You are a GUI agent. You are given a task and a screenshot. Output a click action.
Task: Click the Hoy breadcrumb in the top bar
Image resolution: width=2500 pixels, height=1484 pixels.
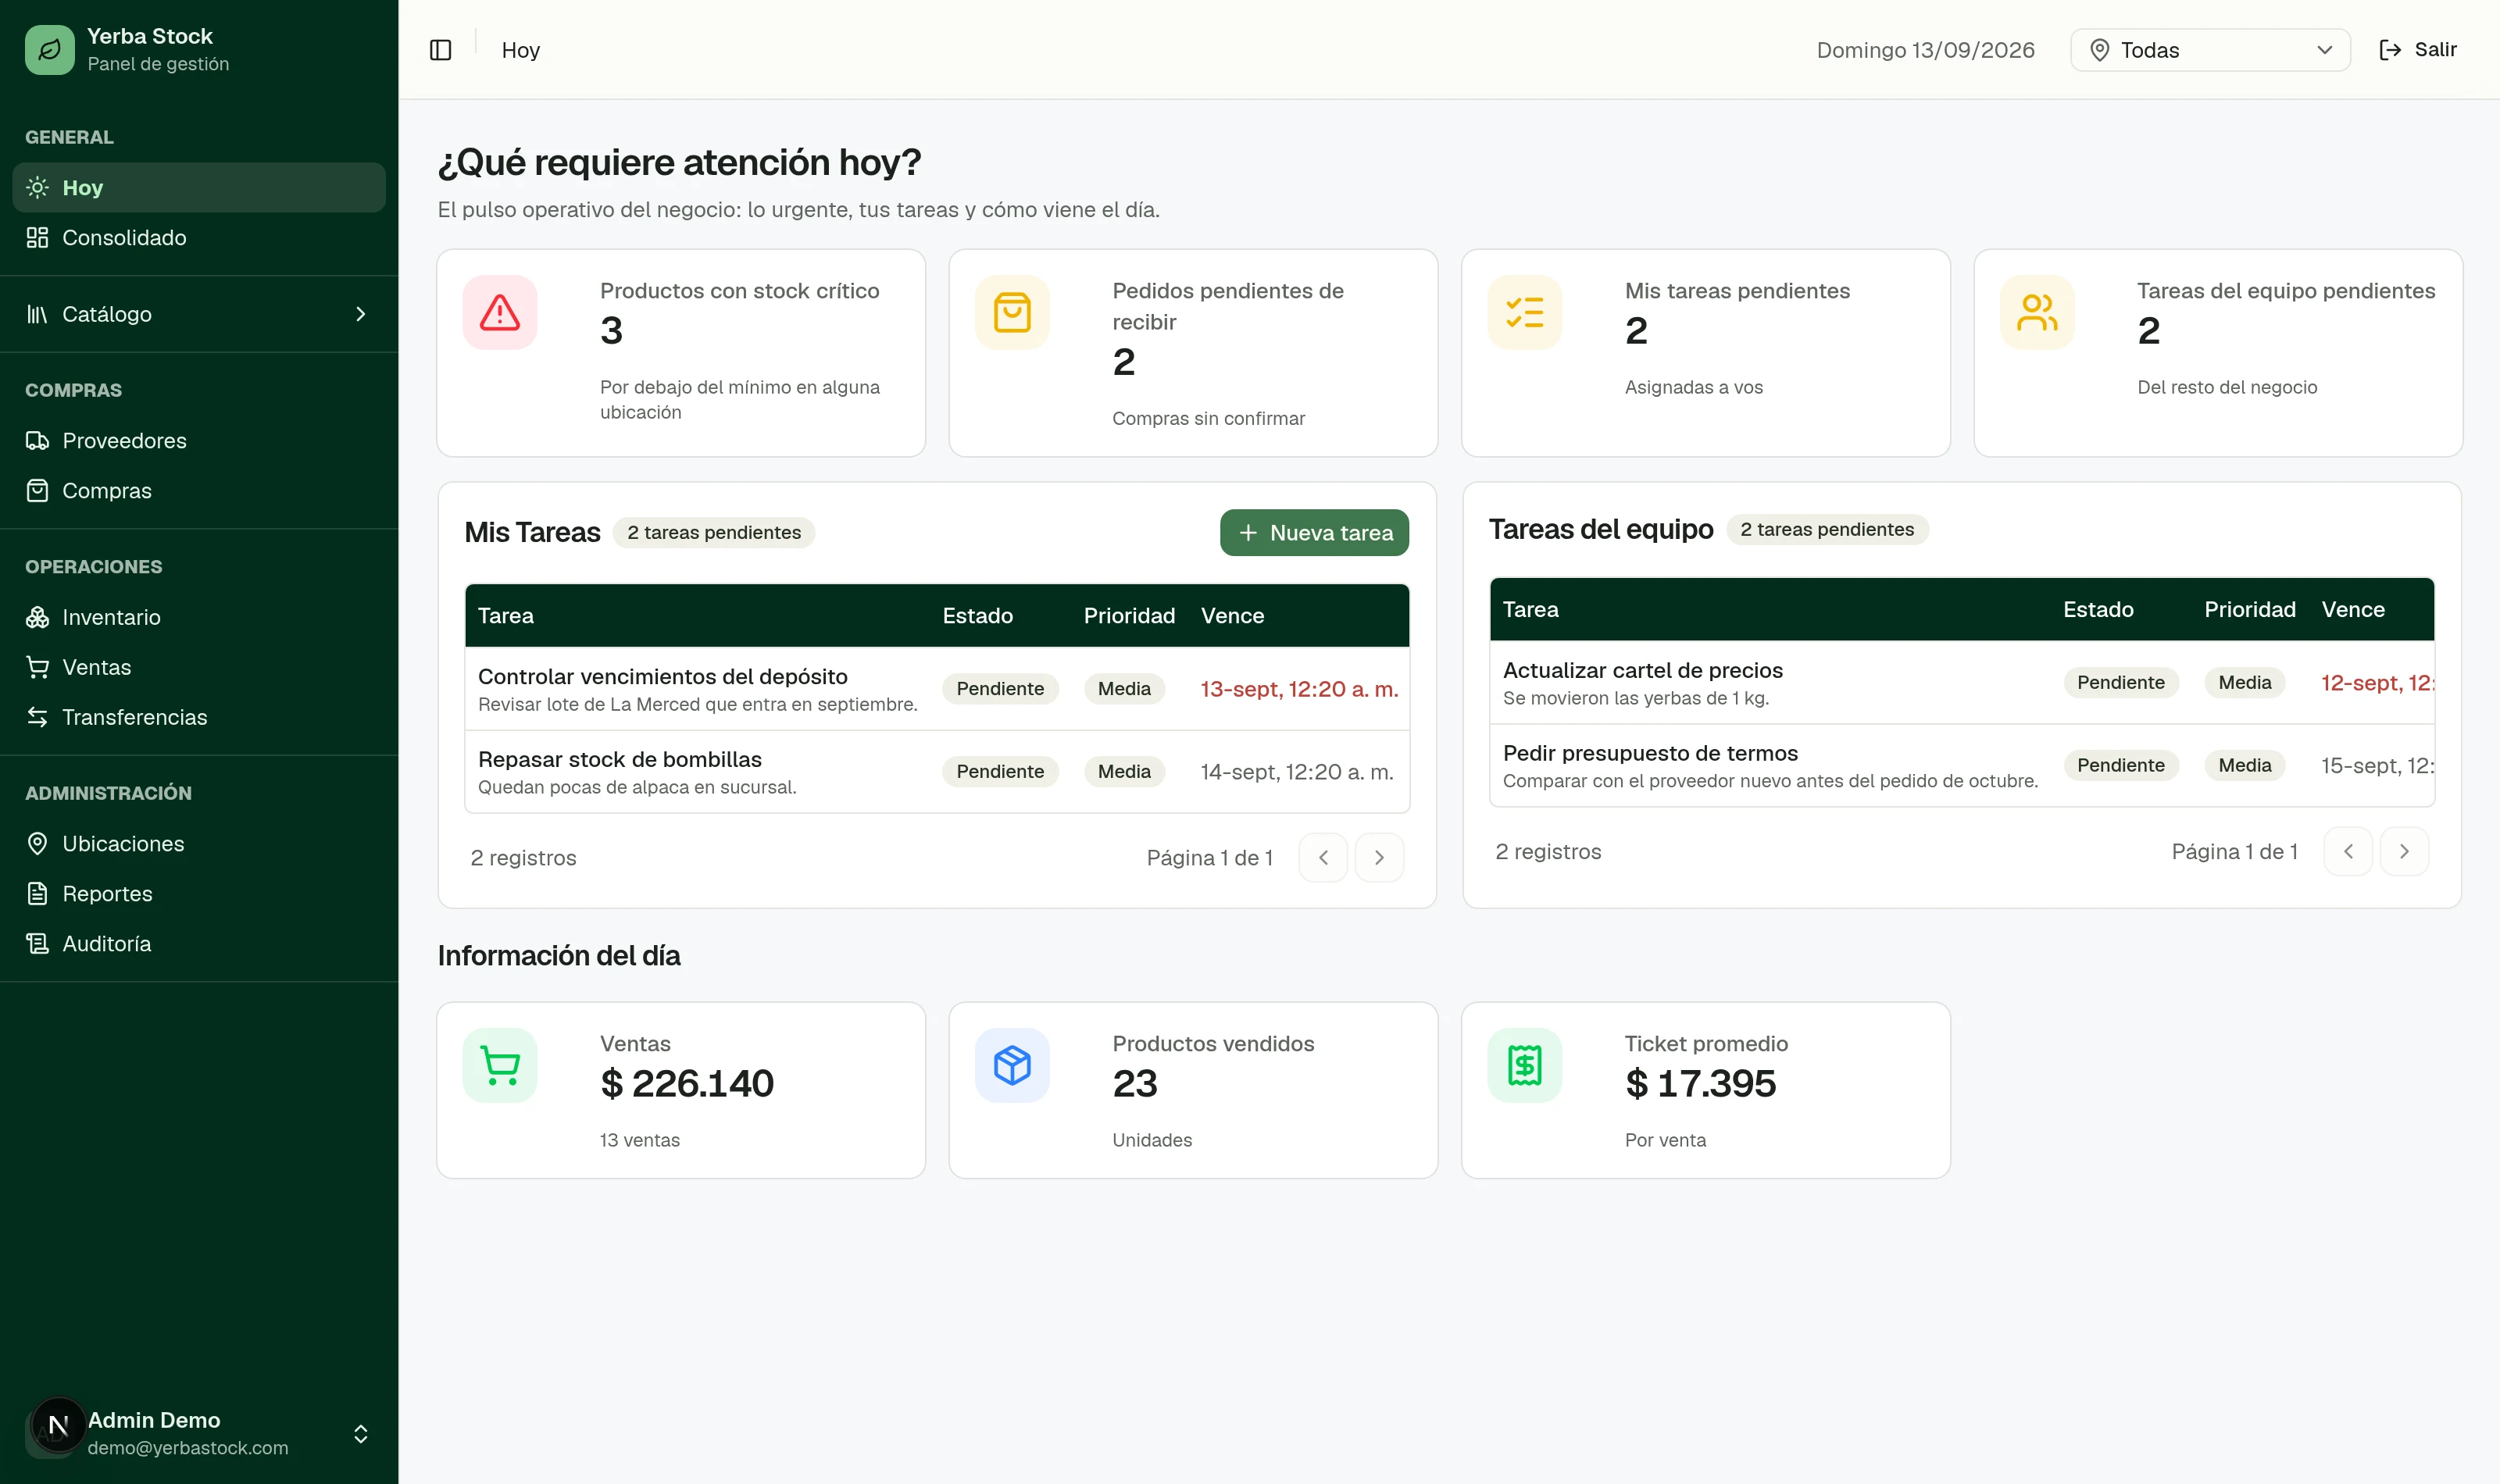[x=520, y=50]
